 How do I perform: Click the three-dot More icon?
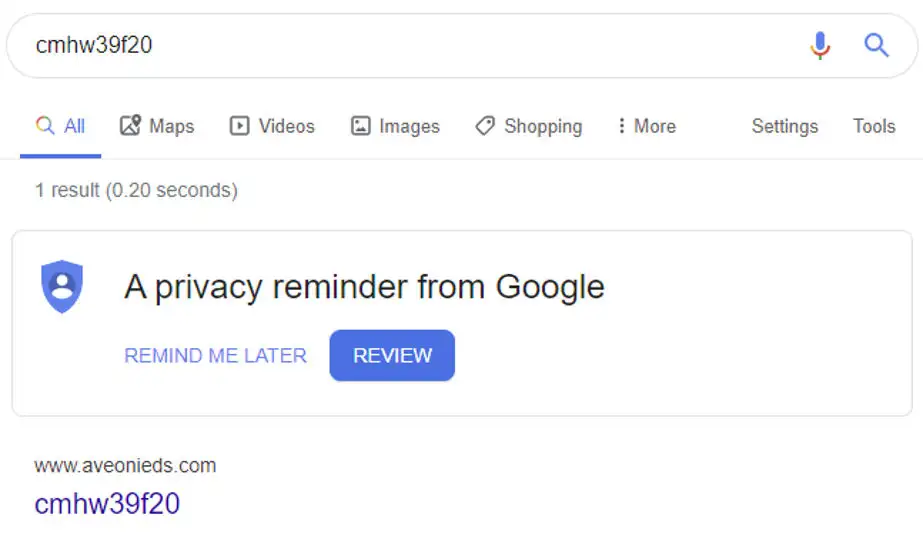(622, 125)
